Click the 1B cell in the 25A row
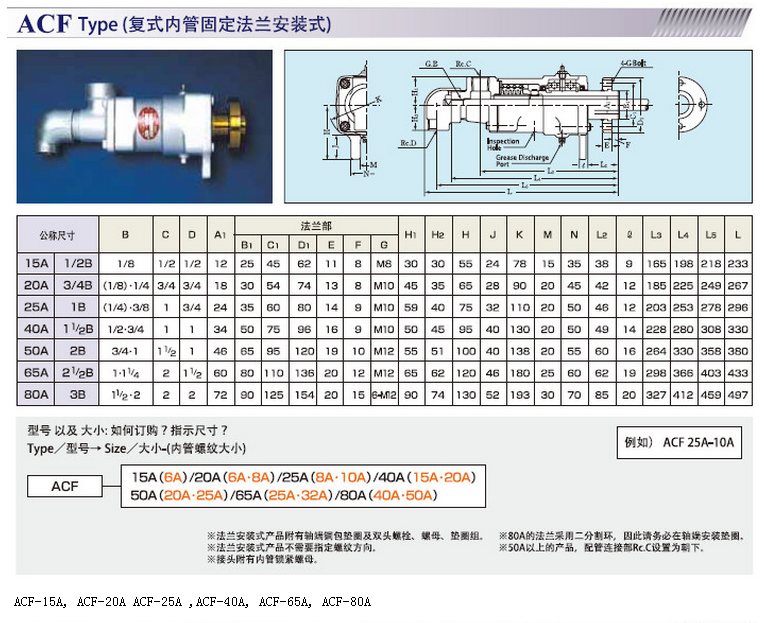 [77, 307]
